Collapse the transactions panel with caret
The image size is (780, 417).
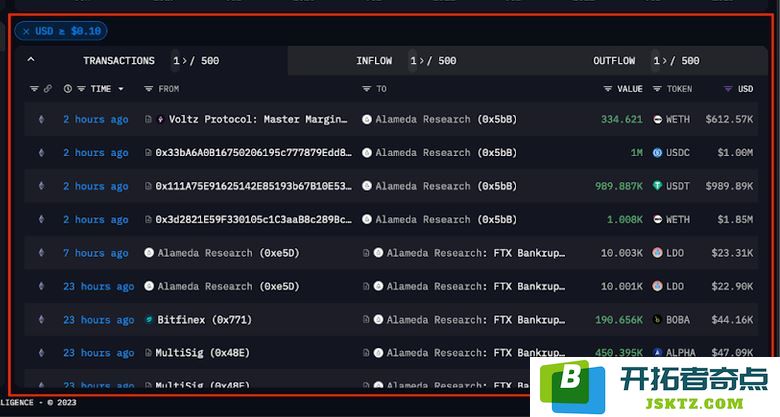coord(31,60)
